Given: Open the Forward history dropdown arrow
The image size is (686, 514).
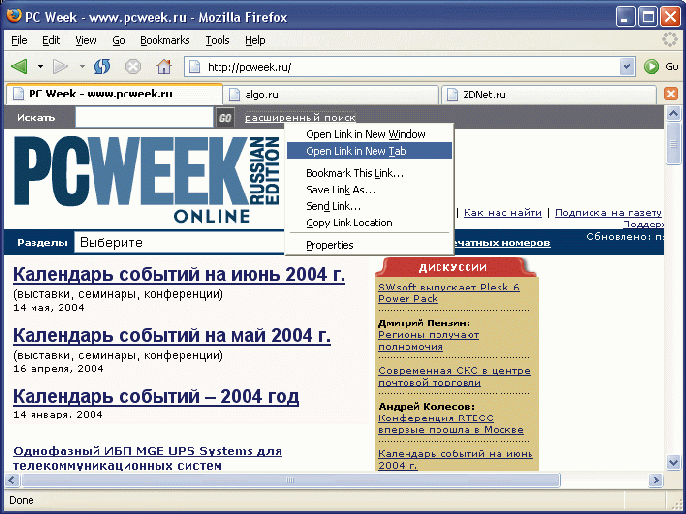Looking at the screenshot, I should click(82, 66).
